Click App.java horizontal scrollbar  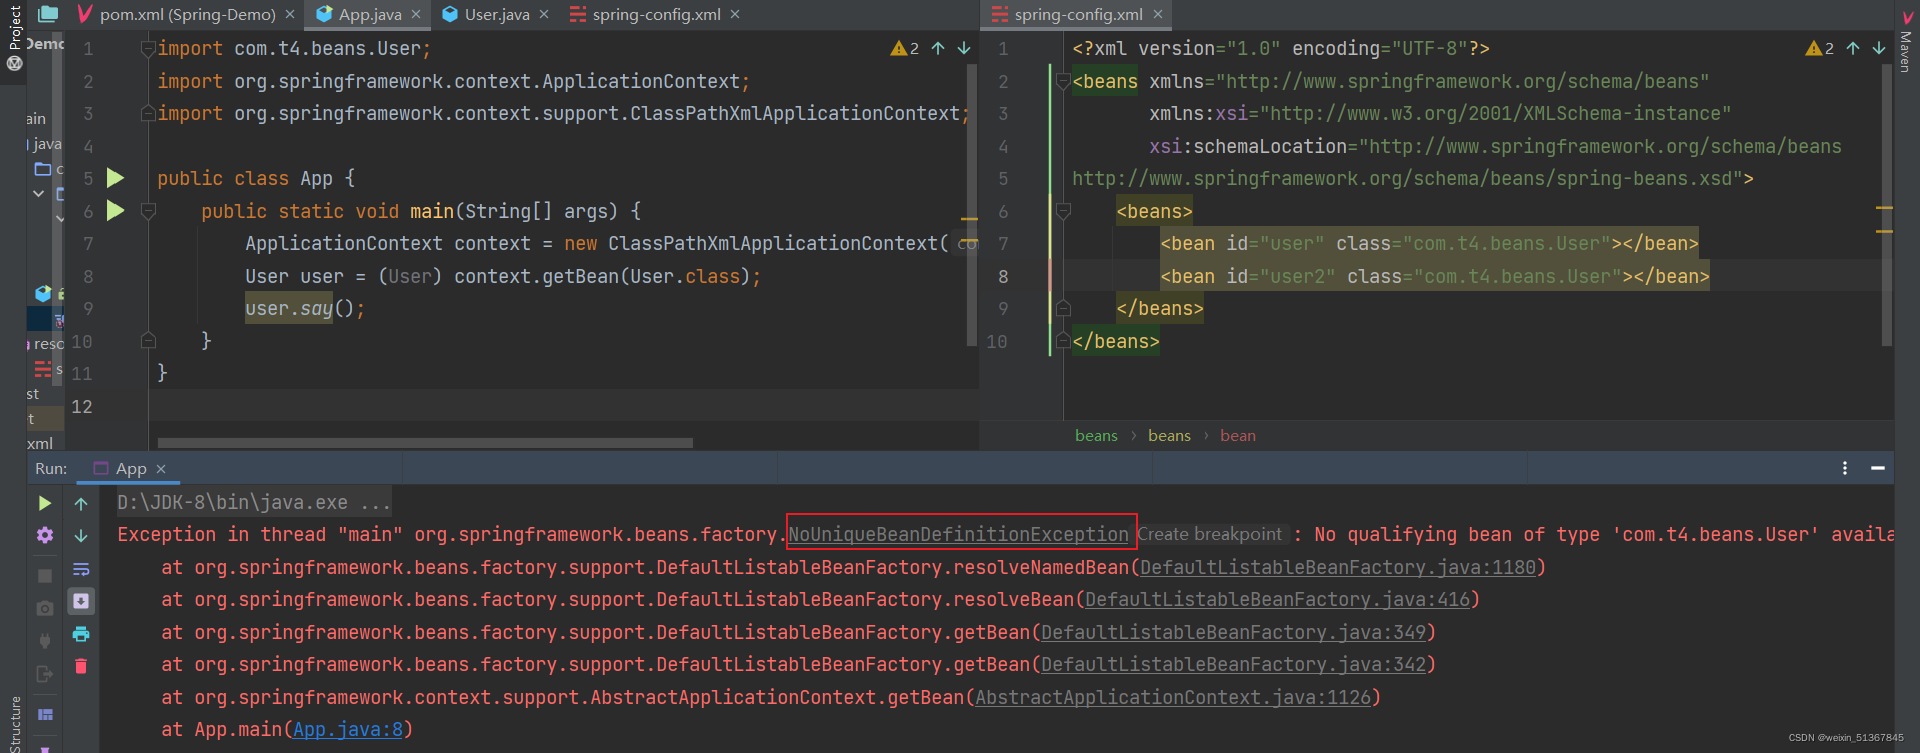pos(425,442)
